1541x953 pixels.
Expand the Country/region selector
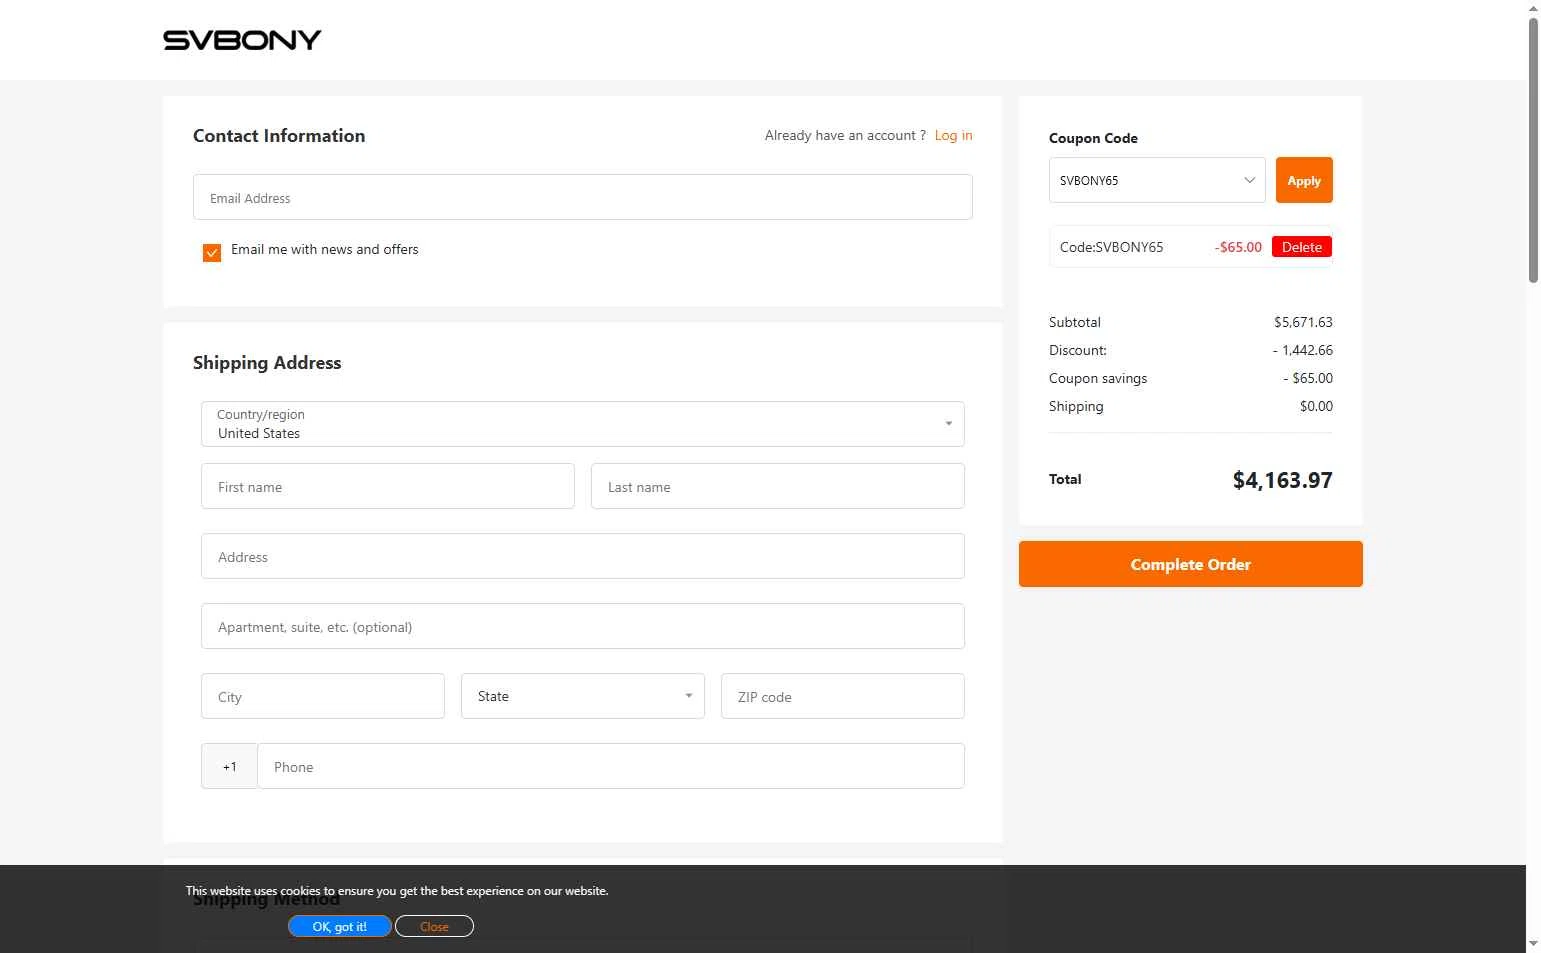pyautogui.click(x=583, y=424)
